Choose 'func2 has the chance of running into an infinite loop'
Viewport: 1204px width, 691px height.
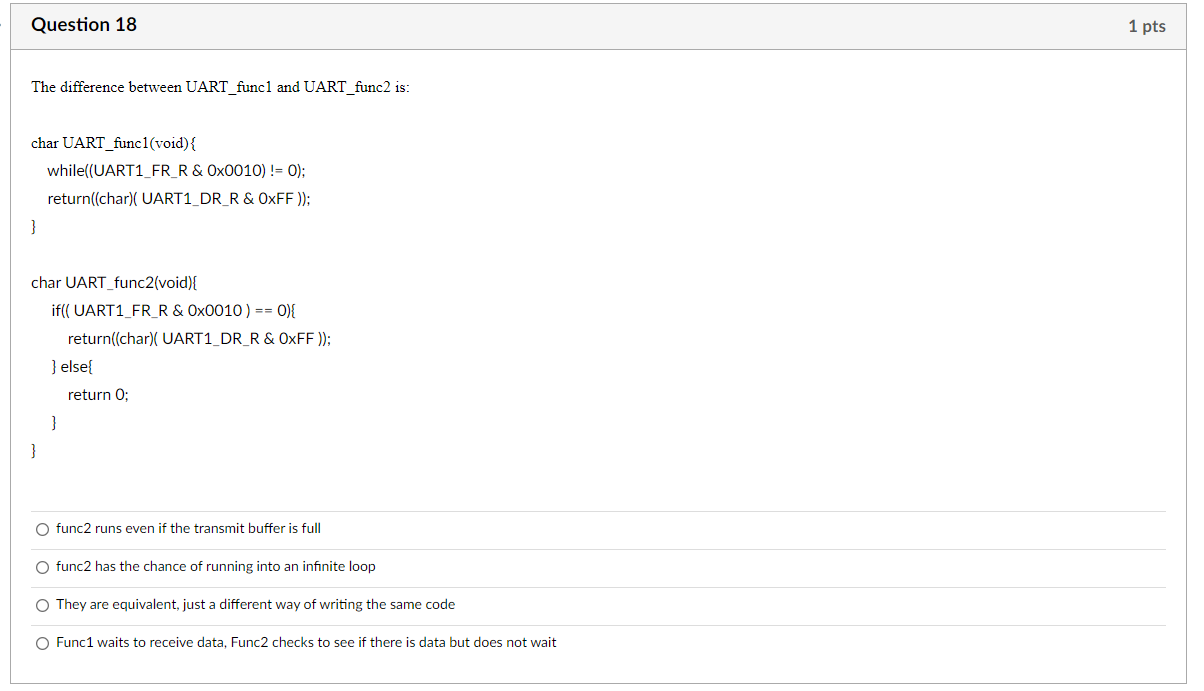point(42,566)
